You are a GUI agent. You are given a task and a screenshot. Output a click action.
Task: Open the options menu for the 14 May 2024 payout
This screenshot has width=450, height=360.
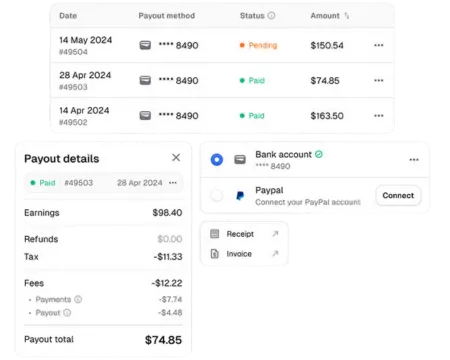[x=378, y=45]
